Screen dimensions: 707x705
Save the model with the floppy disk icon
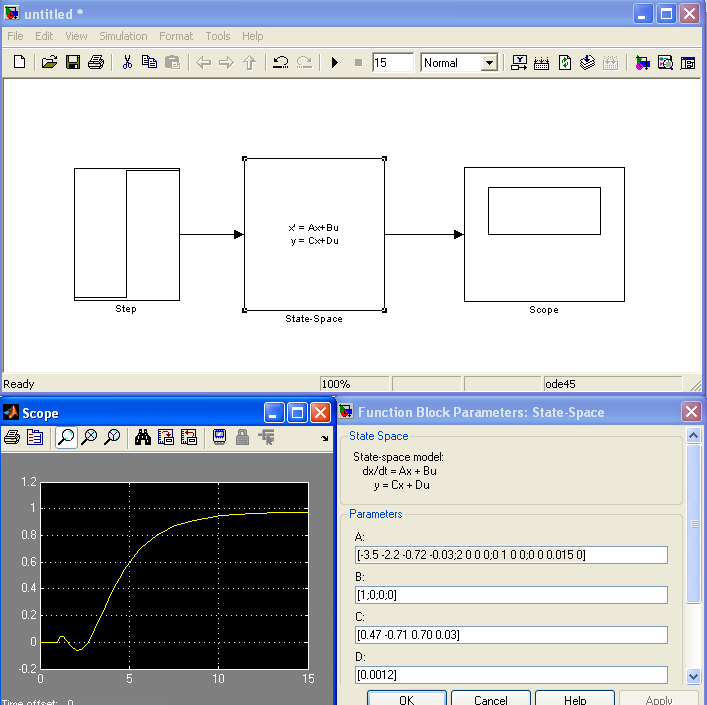(x=73, y=62)
